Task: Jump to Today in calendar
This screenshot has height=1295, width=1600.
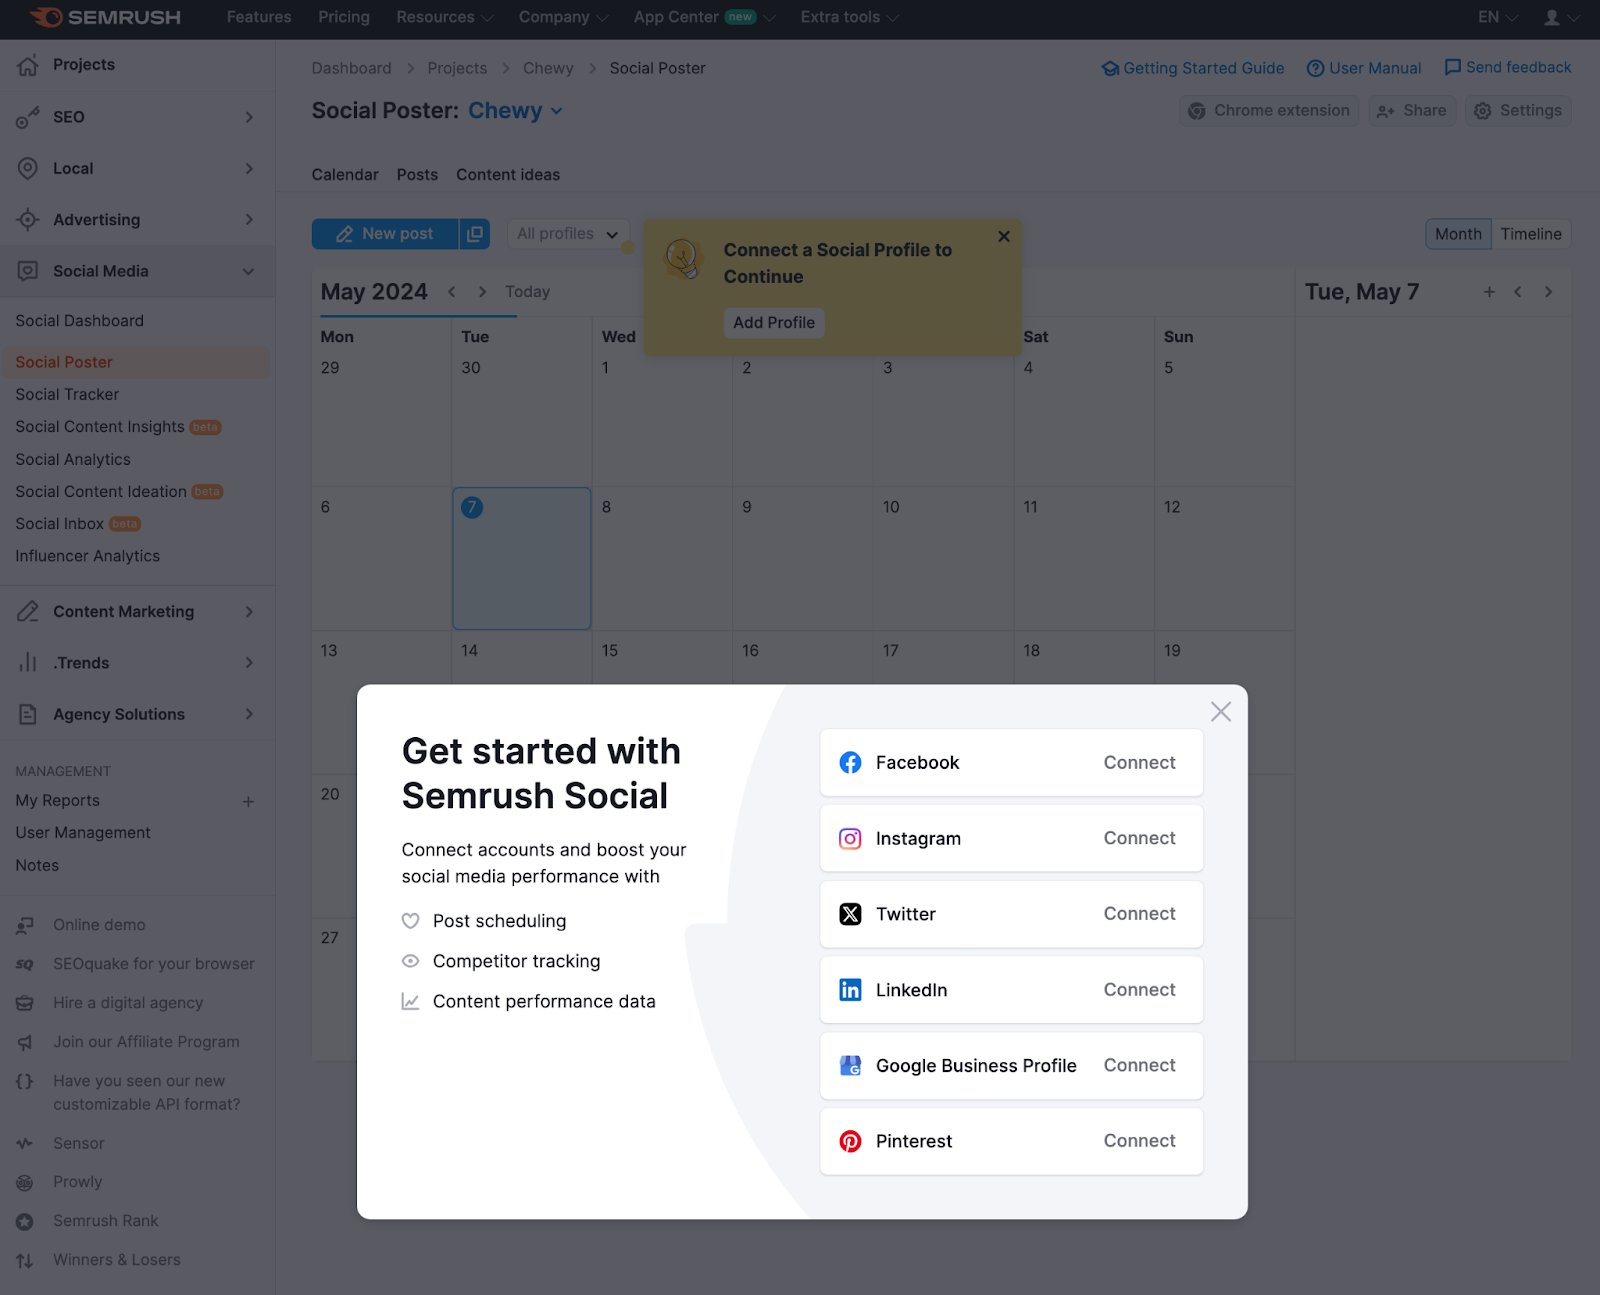Action: tap(527, 292)
